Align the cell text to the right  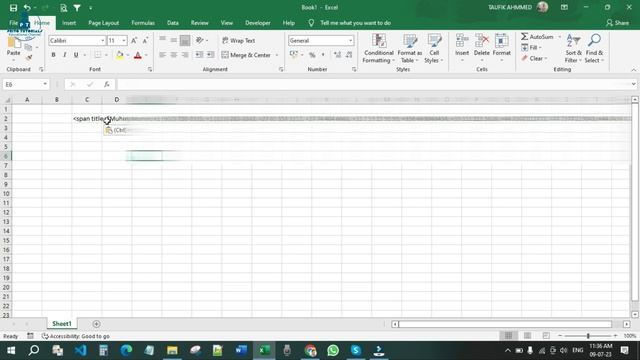[185, 55]
